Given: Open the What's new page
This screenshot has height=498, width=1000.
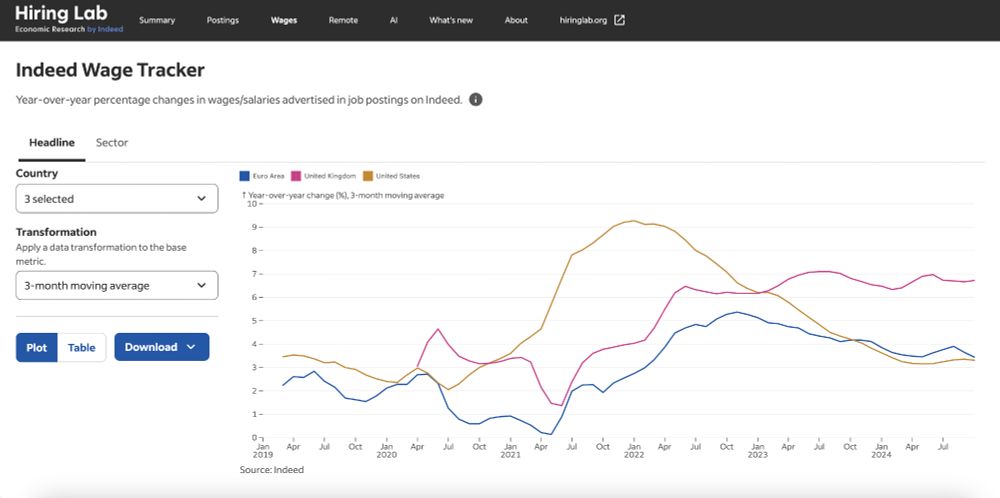Looking at the screenshot, I should tap(451, 20).
